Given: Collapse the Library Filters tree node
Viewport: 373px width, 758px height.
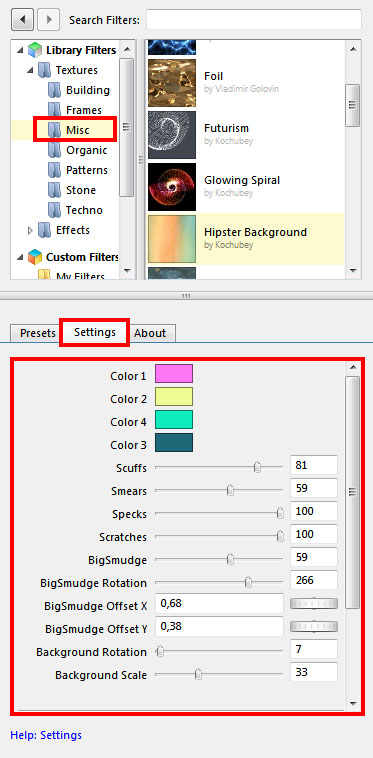Looking at the screenshot, I should tap(20, 50).
